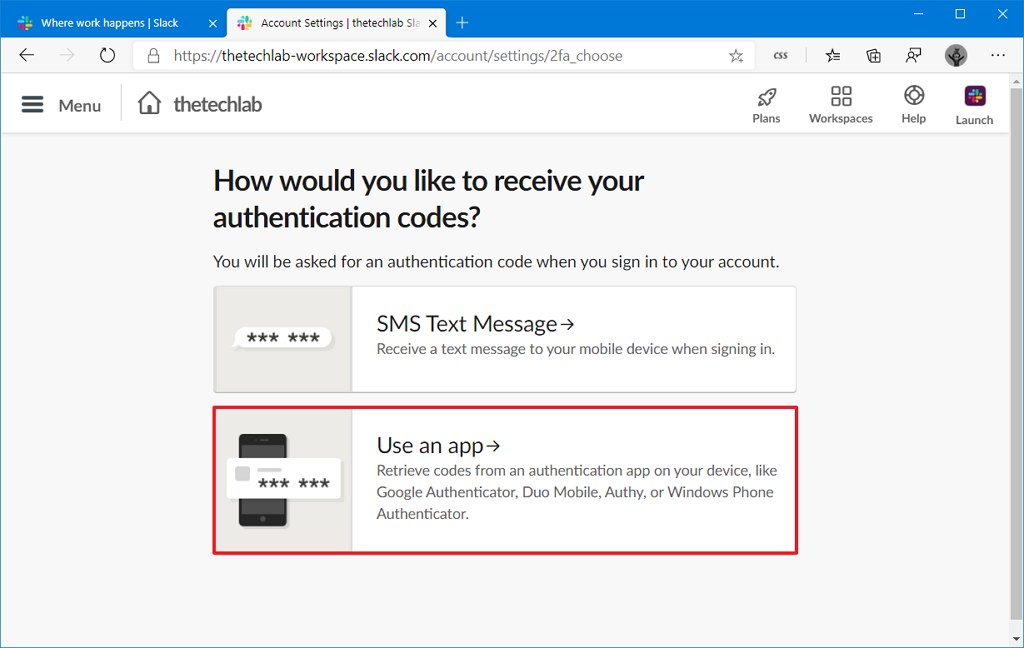Open the Plans rocket icon
Viewport: 1024px width, 648px height.
tap(766, 97)
